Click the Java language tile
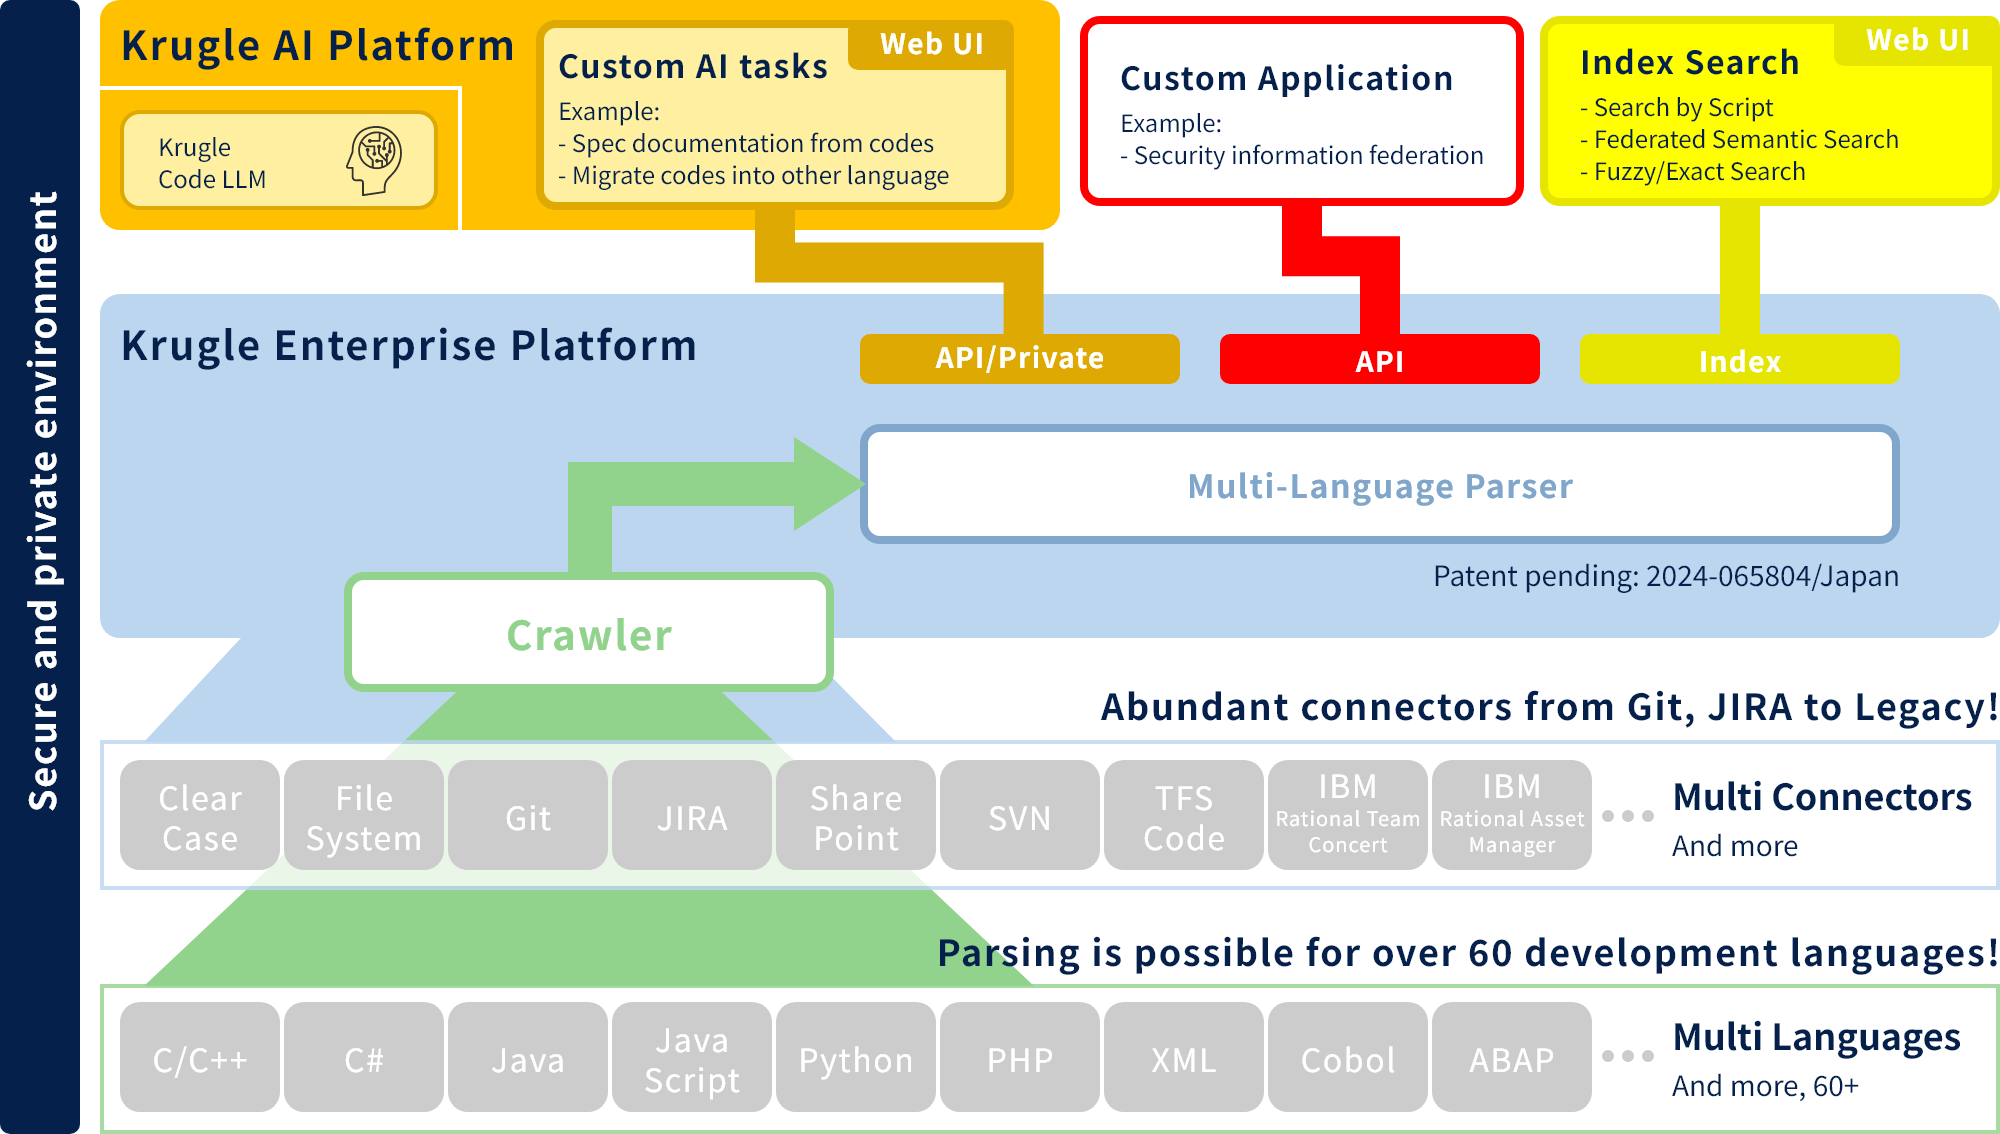The height and width of the screenshot is (1134, 2000). pyautogui.click(x=528, y=1057)
